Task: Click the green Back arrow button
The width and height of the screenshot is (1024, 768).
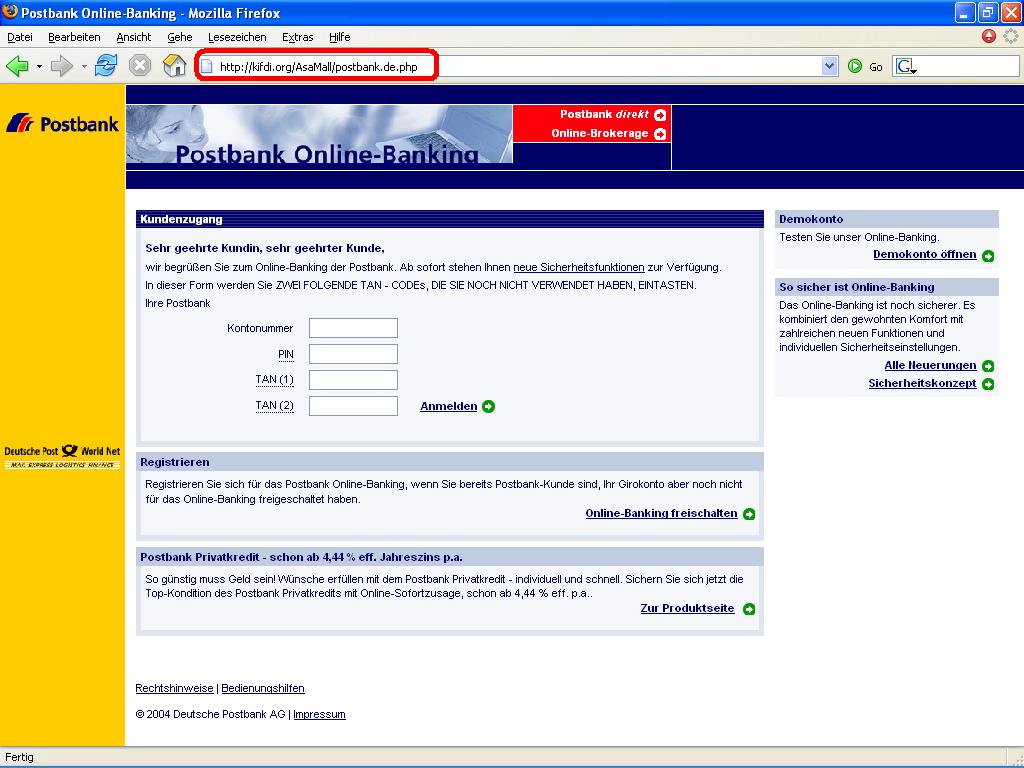Action: [17, 66]
